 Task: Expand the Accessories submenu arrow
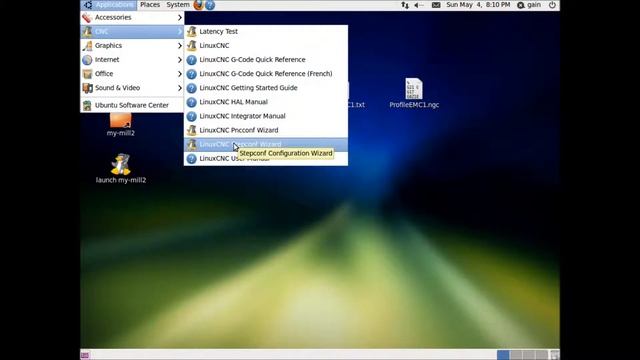tap(180, 18)
